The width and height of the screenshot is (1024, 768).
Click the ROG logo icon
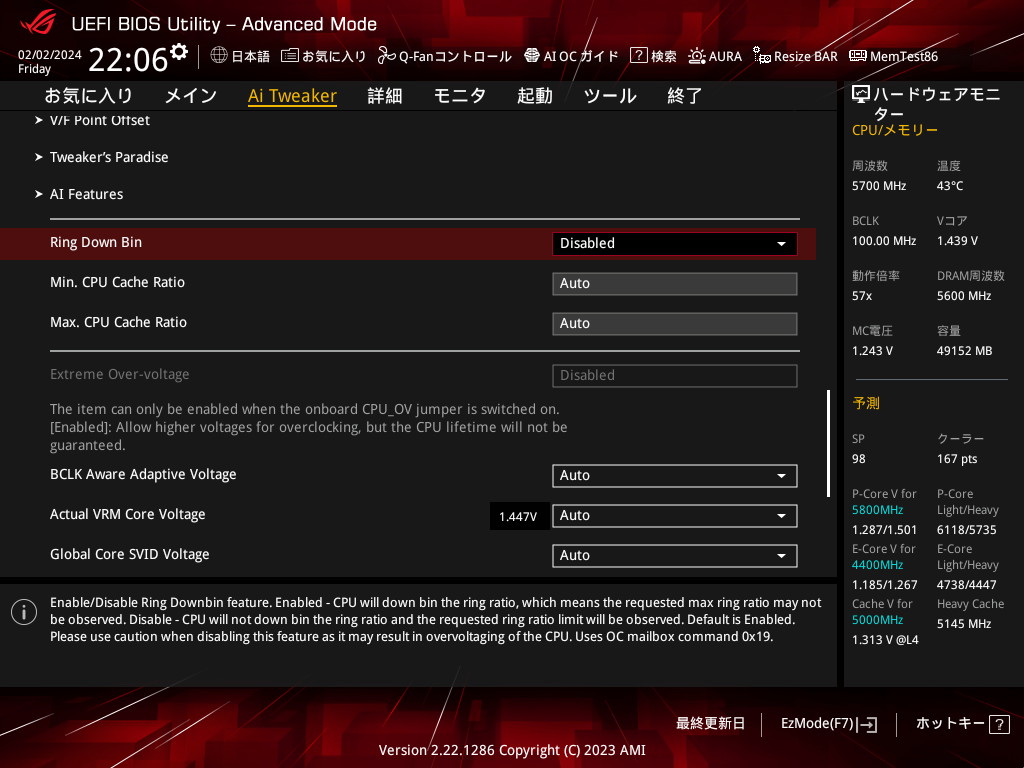(x=38, y=22)
